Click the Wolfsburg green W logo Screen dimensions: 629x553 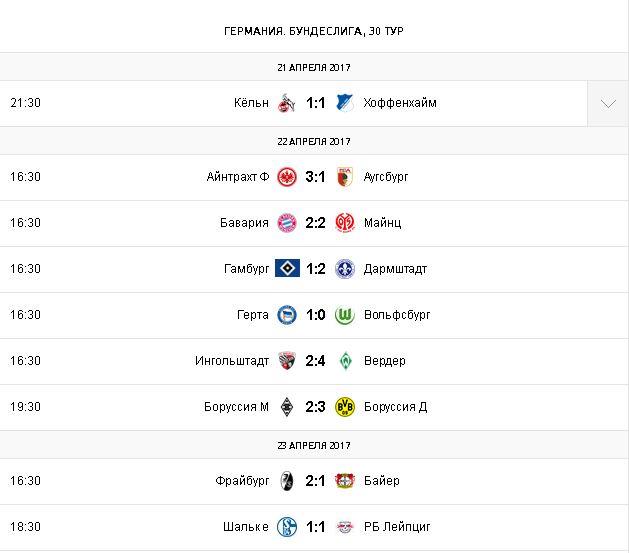[x=345, y=315]
